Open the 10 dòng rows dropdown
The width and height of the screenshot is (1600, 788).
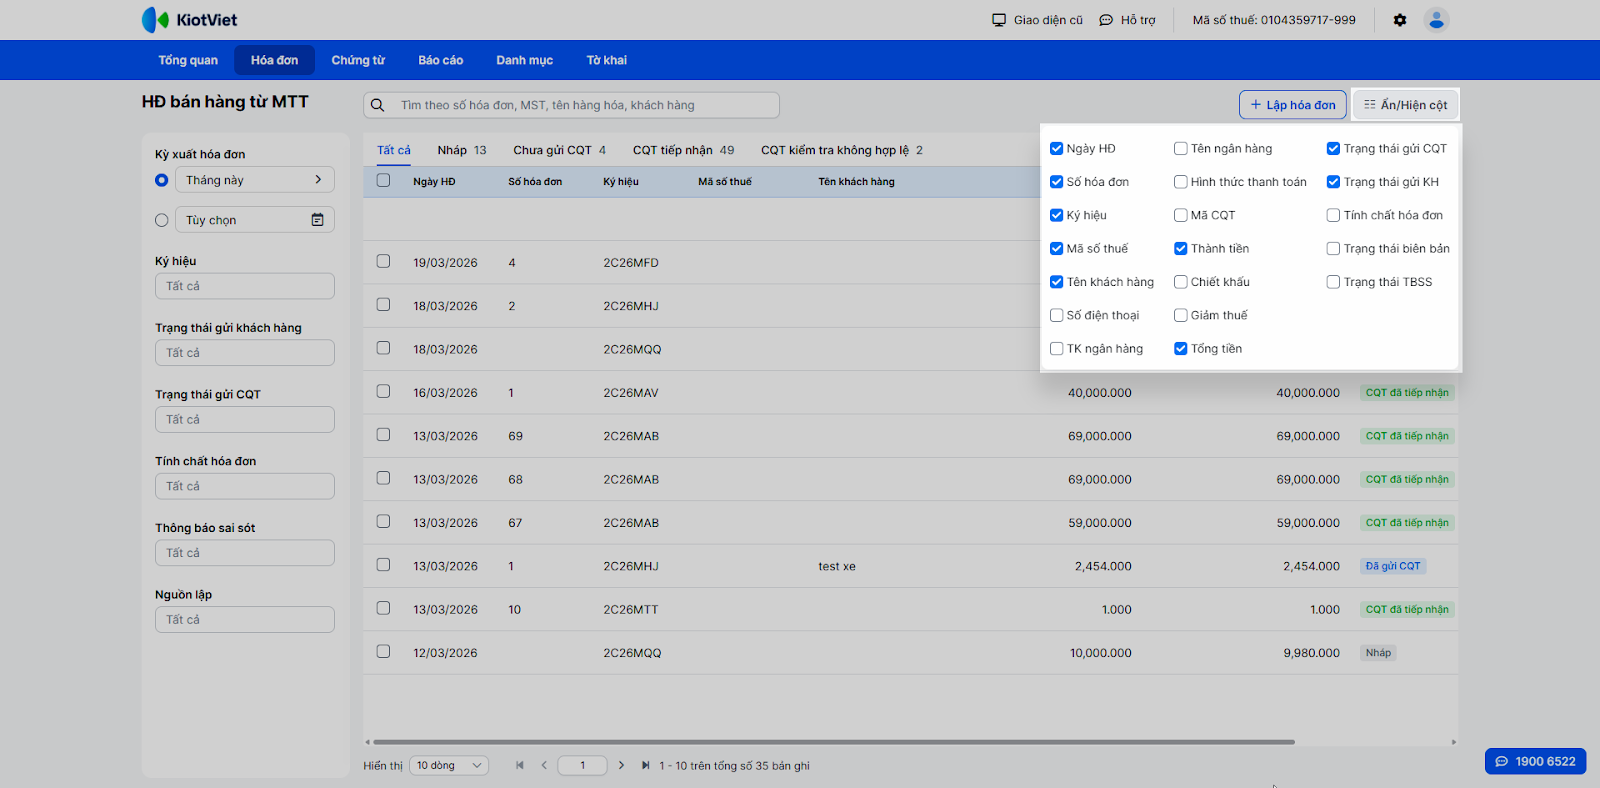pos(449,766)
